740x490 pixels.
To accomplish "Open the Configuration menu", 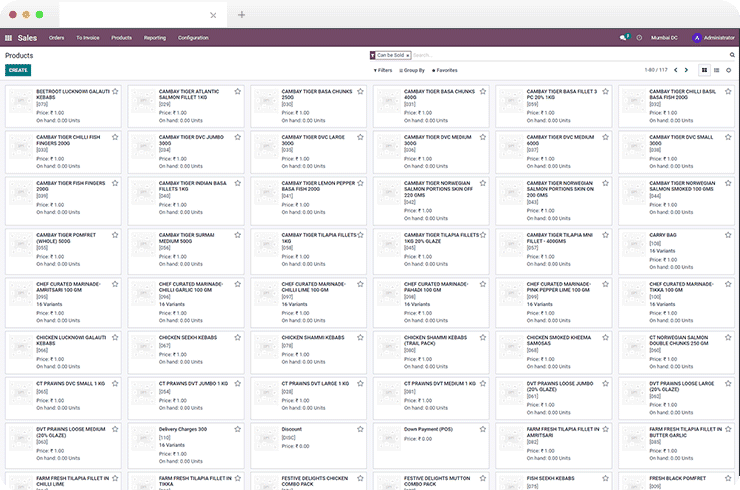I will pos(193,38).
